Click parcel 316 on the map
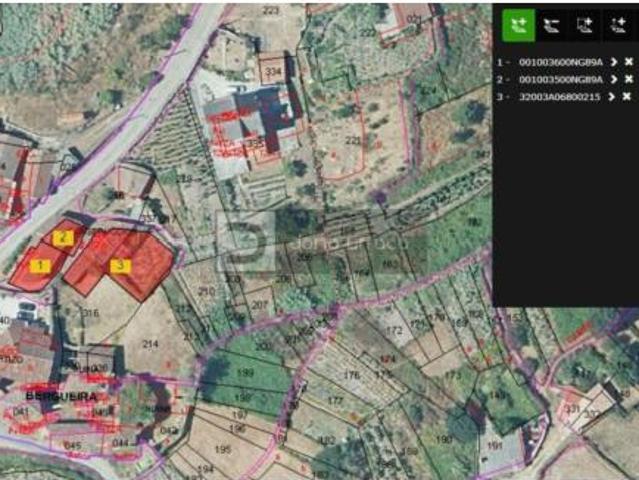 tap(90, 313)
